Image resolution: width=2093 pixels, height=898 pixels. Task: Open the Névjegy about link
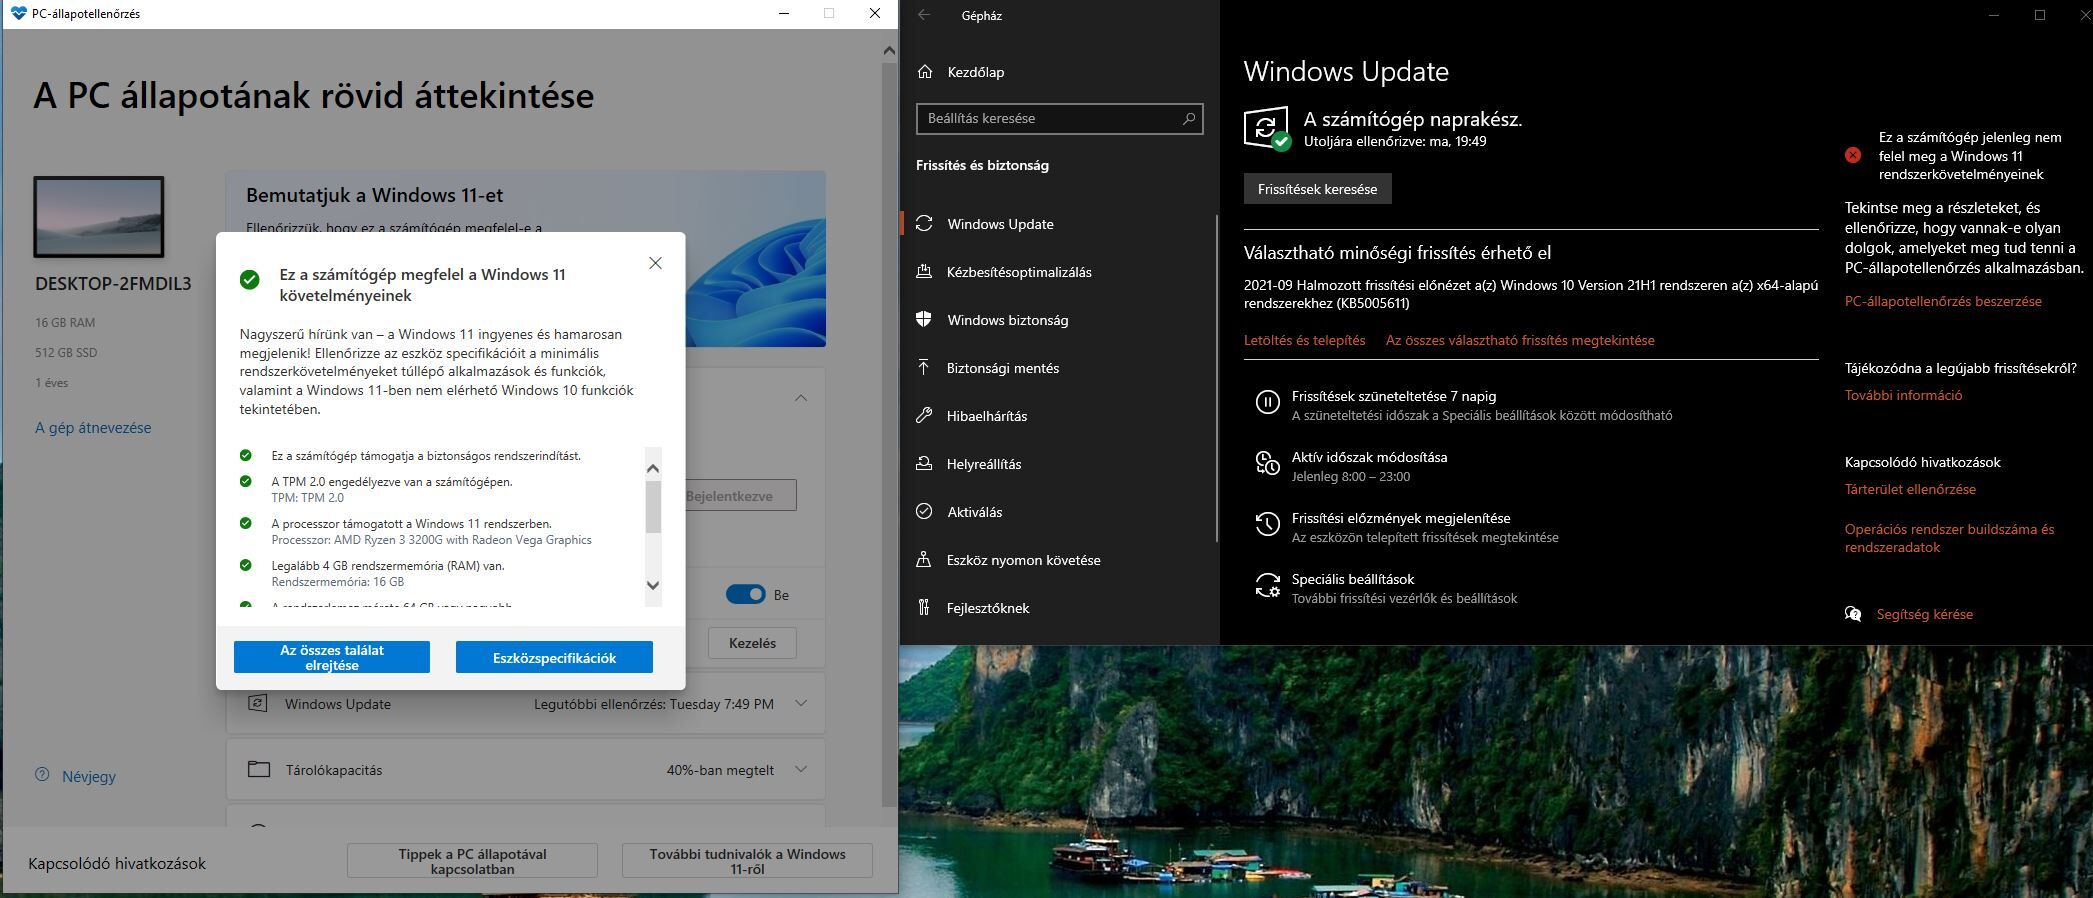pos(89,776)
